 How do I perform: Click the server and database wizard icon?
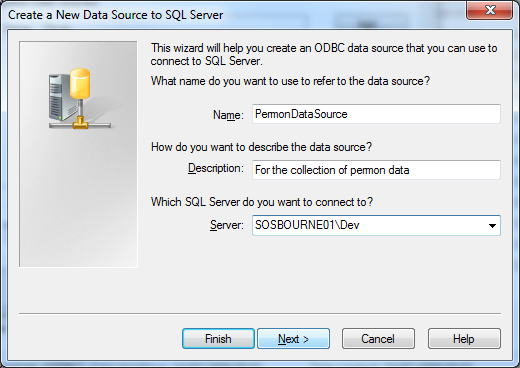80,99
